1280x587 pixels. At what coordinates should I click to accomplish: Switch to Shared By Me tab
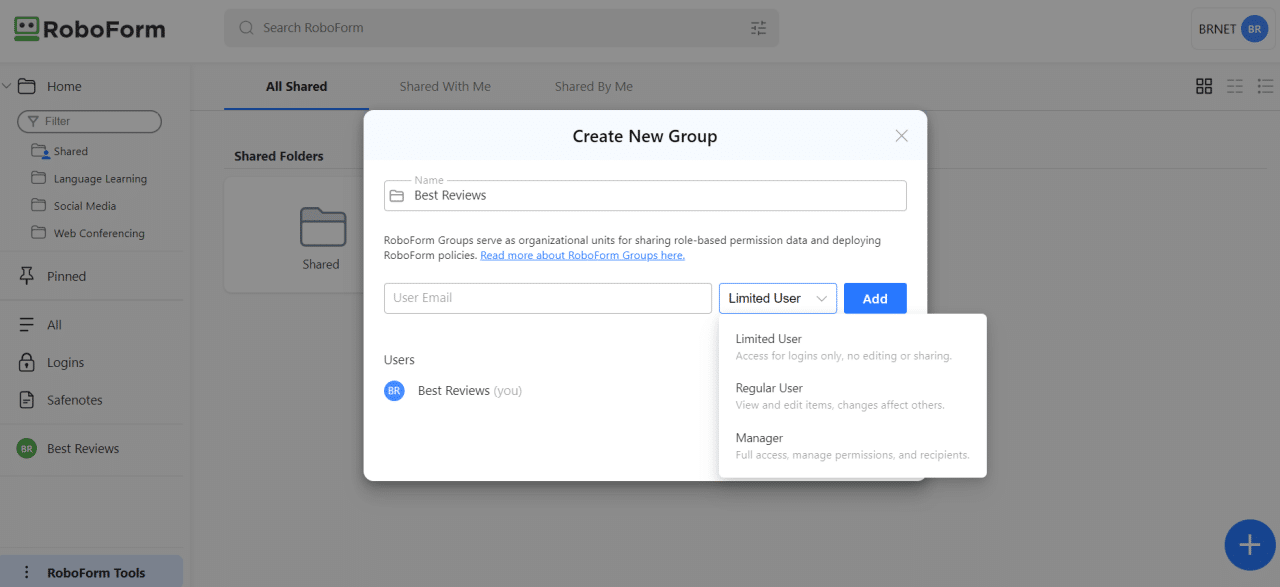pyautogui.click(x=593, y=86)
